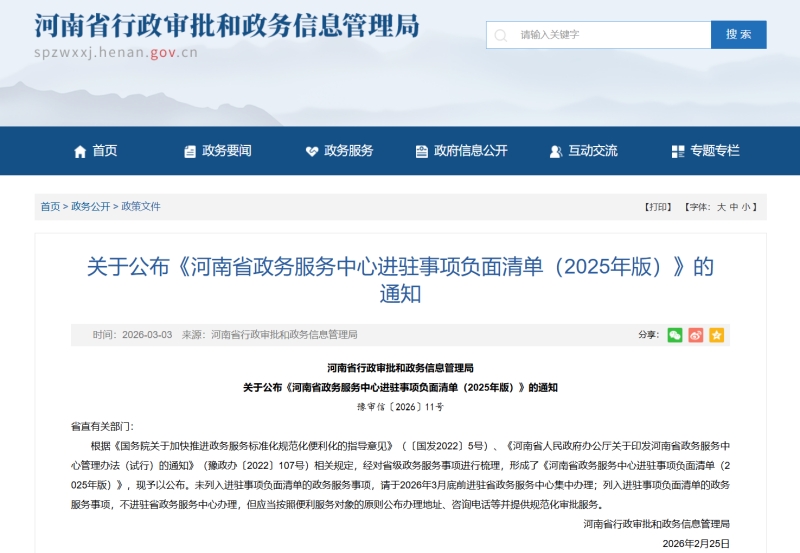The height and width of the screenshot is (553, 800).
Task: Share article via Weibo icon
Action: tap(696, 335)
